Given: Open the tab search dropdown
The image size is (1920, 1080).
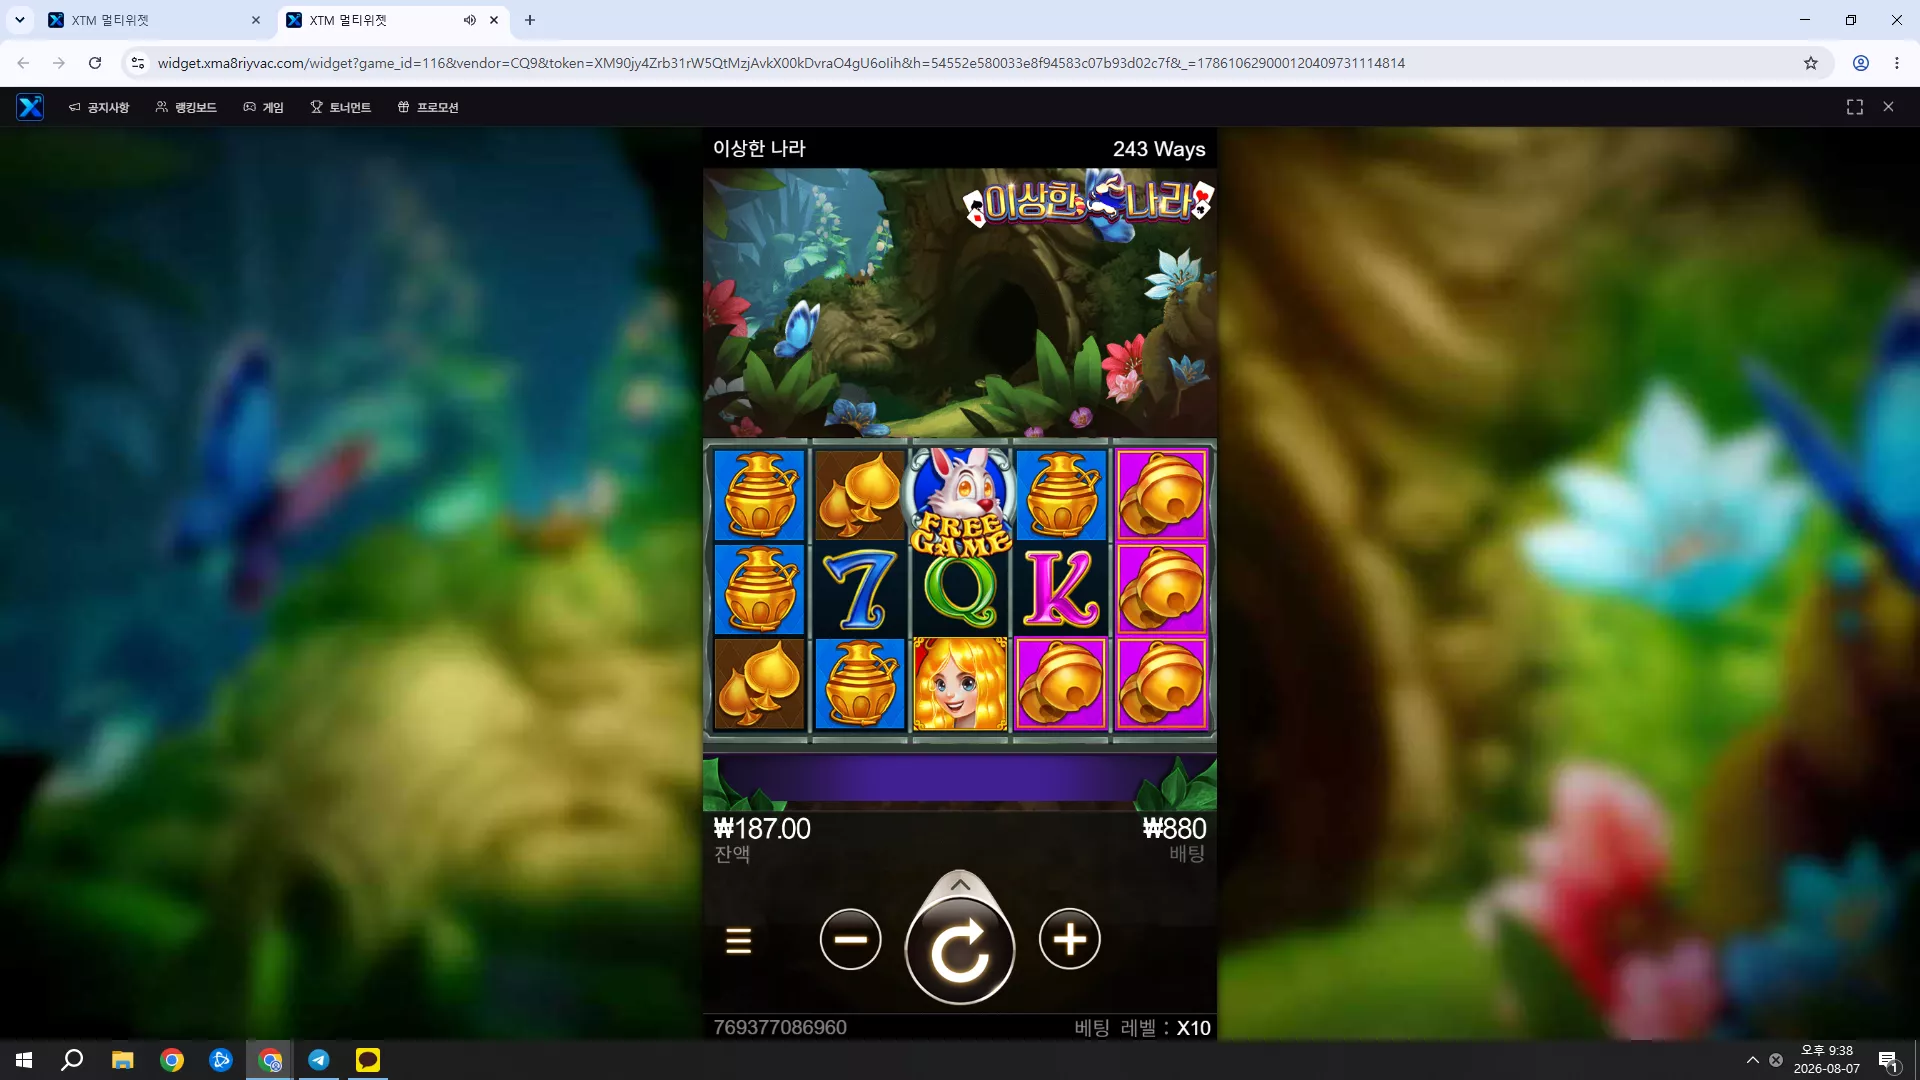Looking at the screenshot, I should (19, 20).
